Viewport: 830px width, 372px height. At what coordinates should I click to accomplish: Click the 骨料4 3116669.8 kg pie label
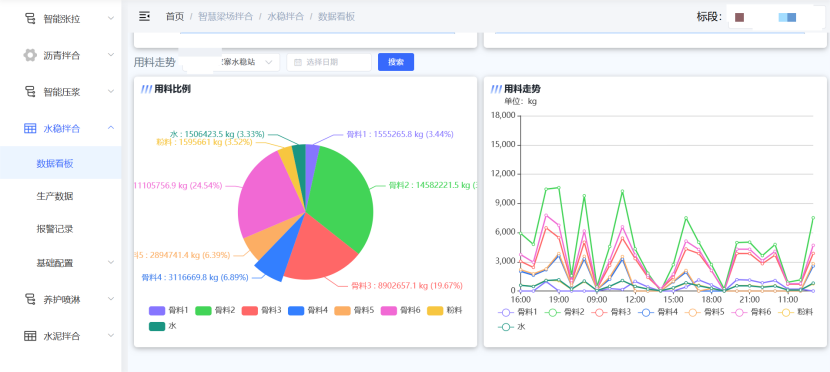(195, 277)
